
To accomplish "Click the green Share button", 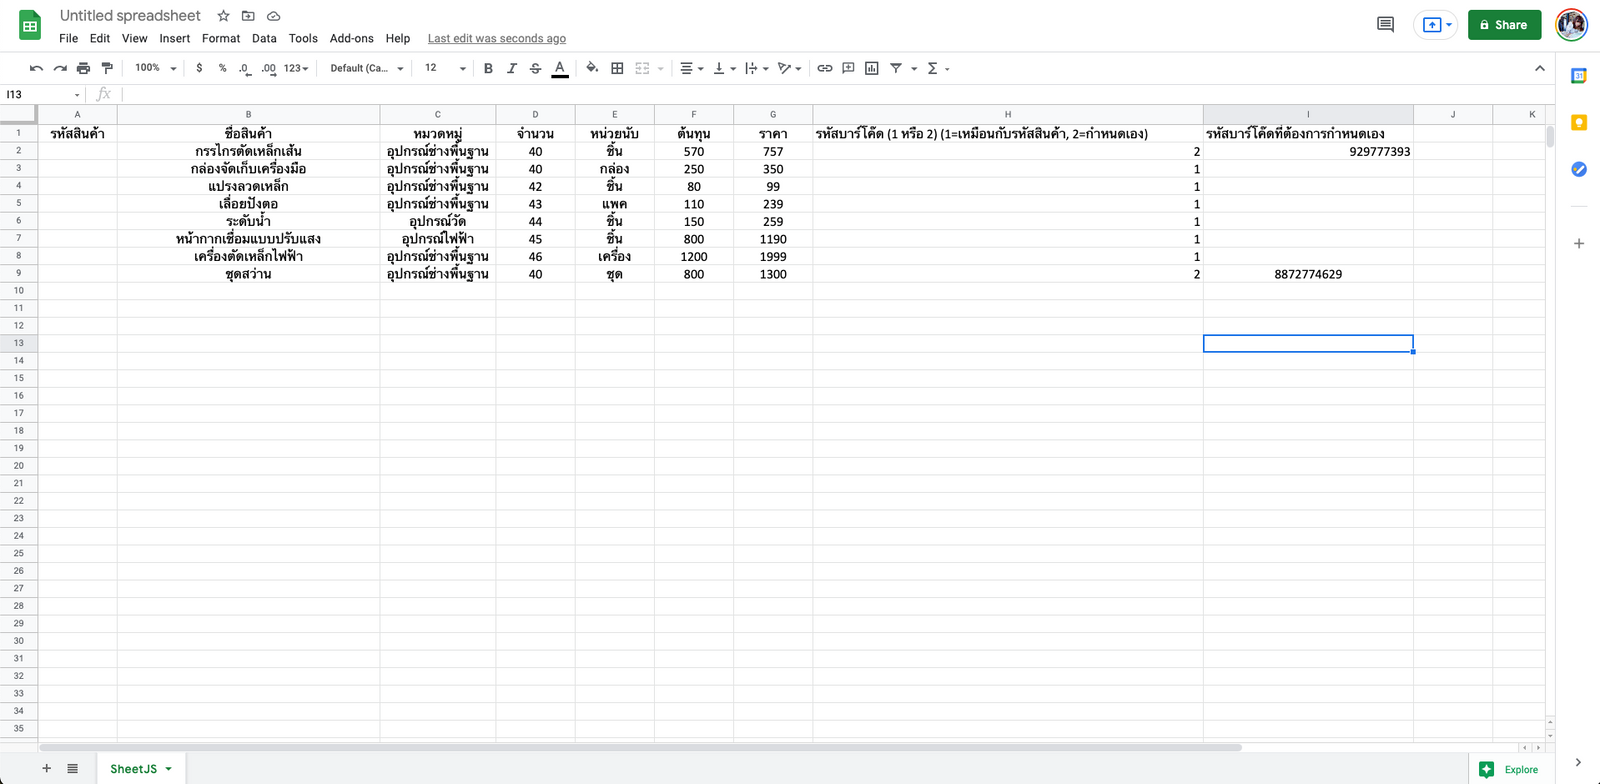I will pos(1504,25).
